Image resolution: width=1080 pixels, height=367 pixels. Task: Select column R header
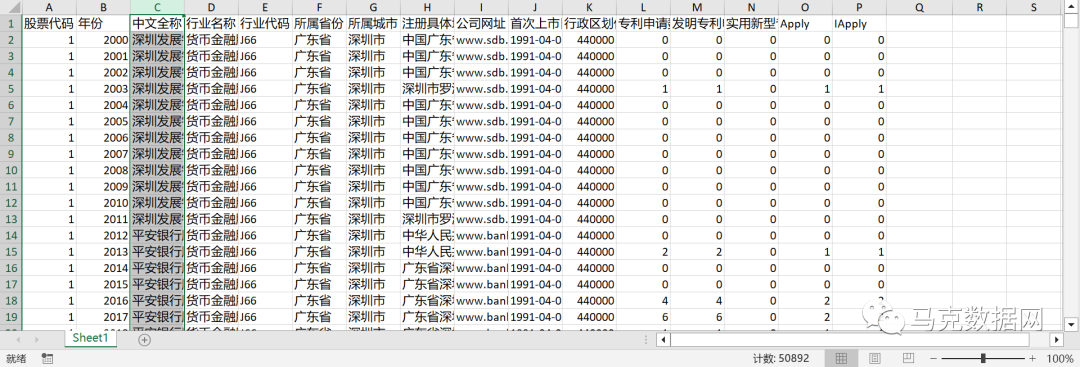click(x=980, y=7)
